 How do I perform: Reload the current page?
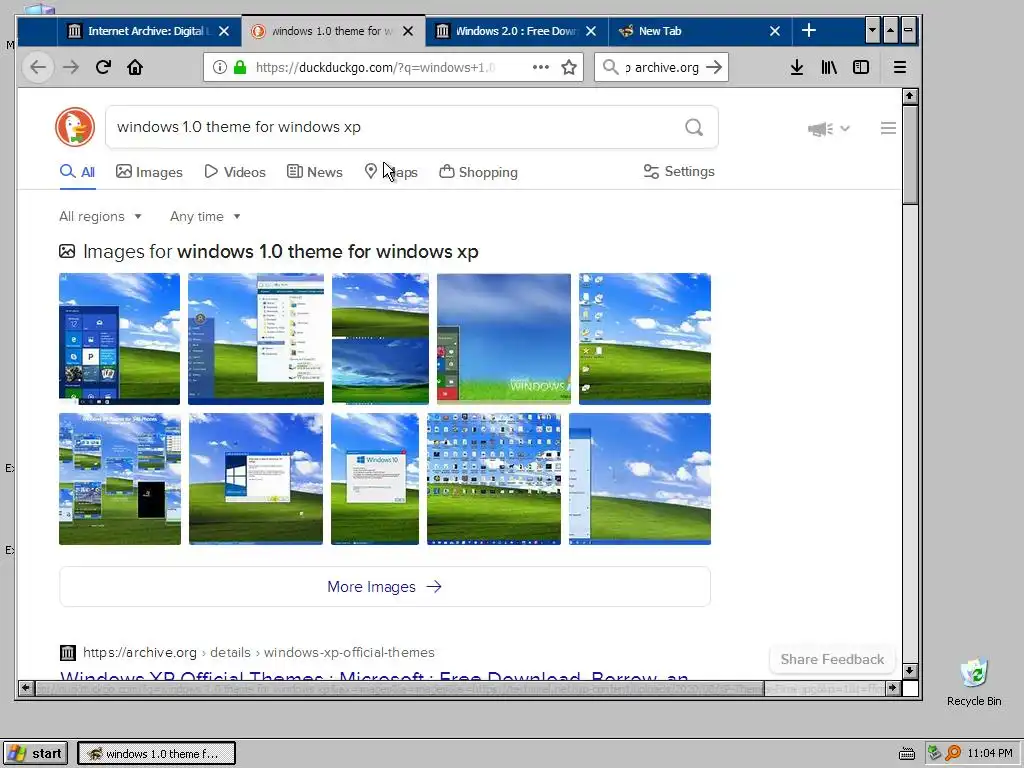point(103,67)
